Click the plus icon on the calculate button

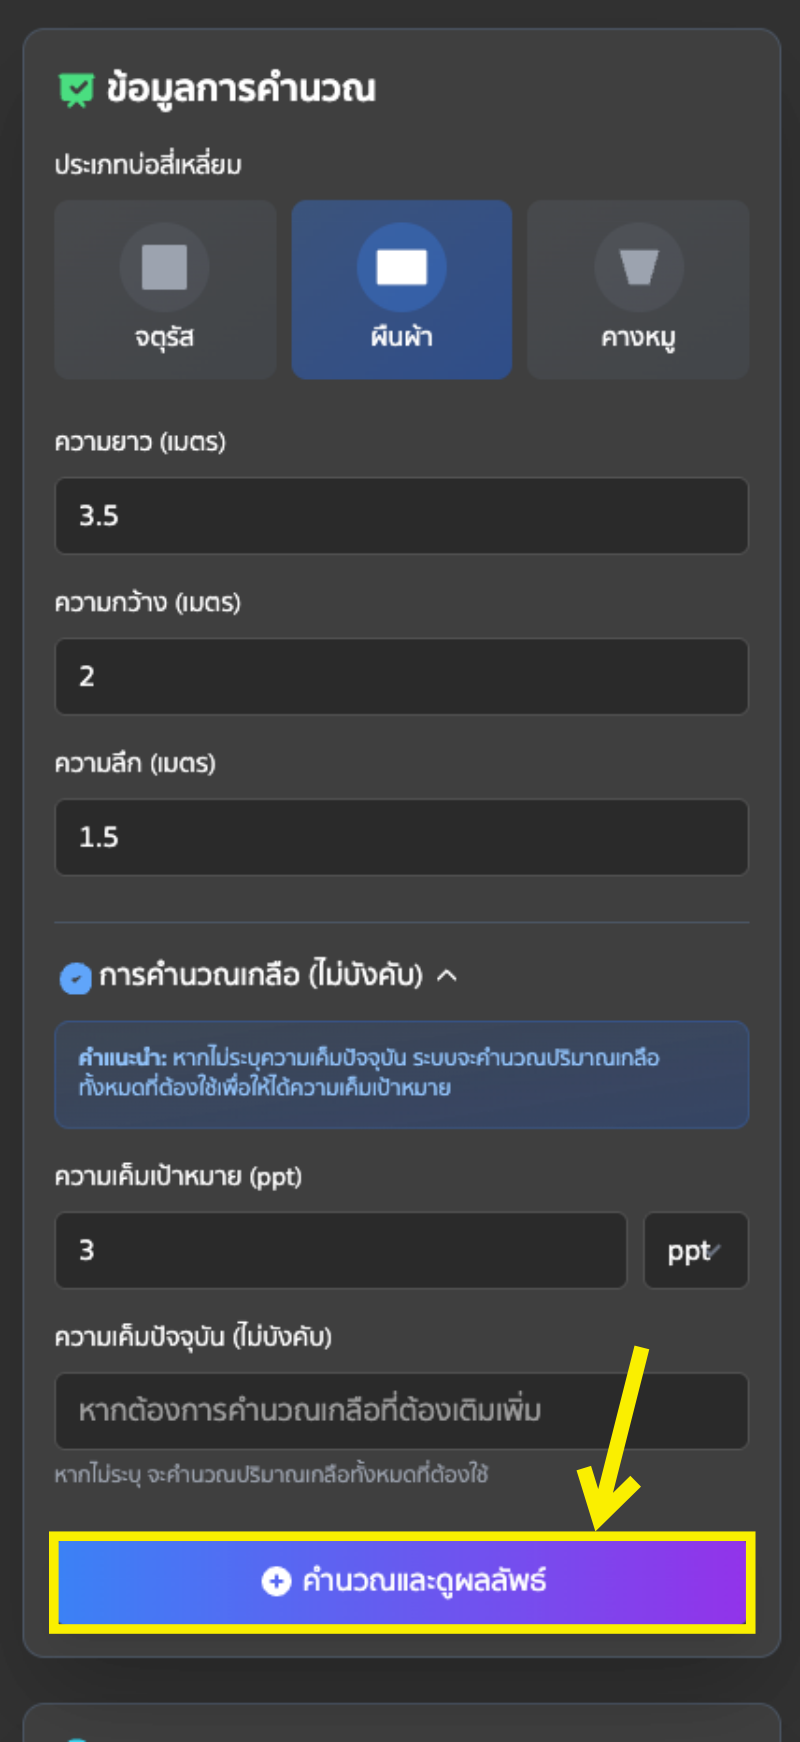275,1581
